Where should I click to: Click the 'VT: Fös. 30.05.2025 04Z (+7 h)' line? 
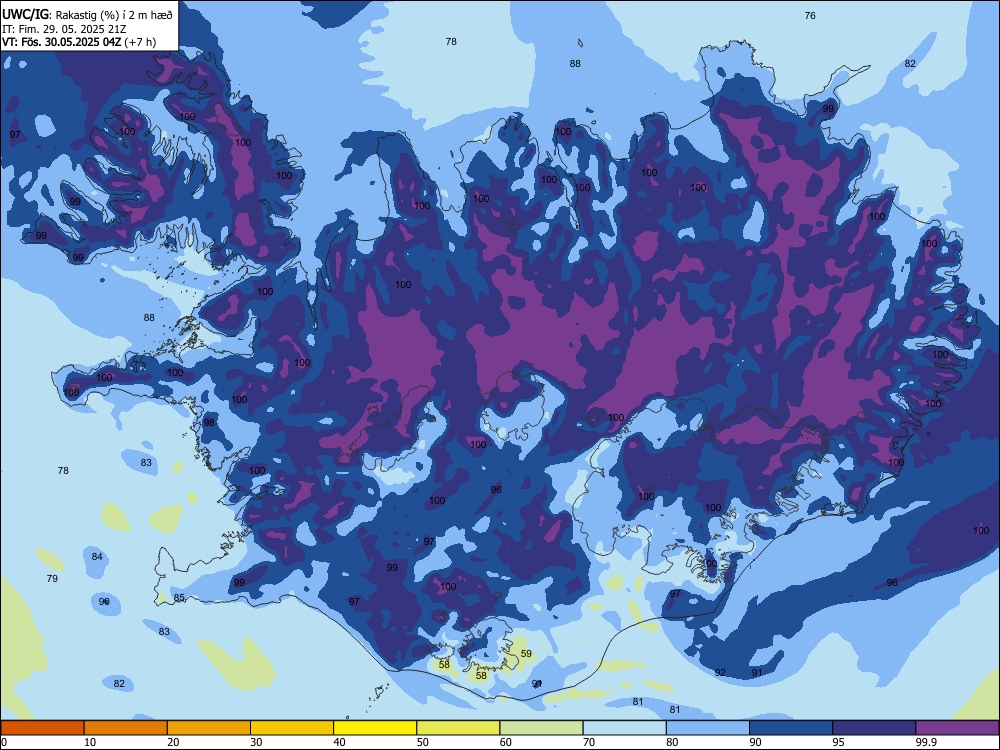(78, 42)
